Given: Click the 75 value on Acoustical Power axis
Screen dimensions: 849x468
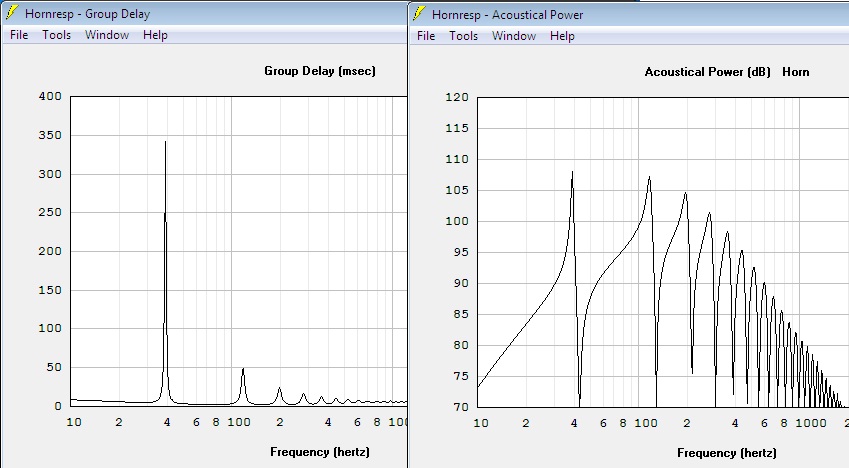Looking at the screenshot, I should point(461,376).
